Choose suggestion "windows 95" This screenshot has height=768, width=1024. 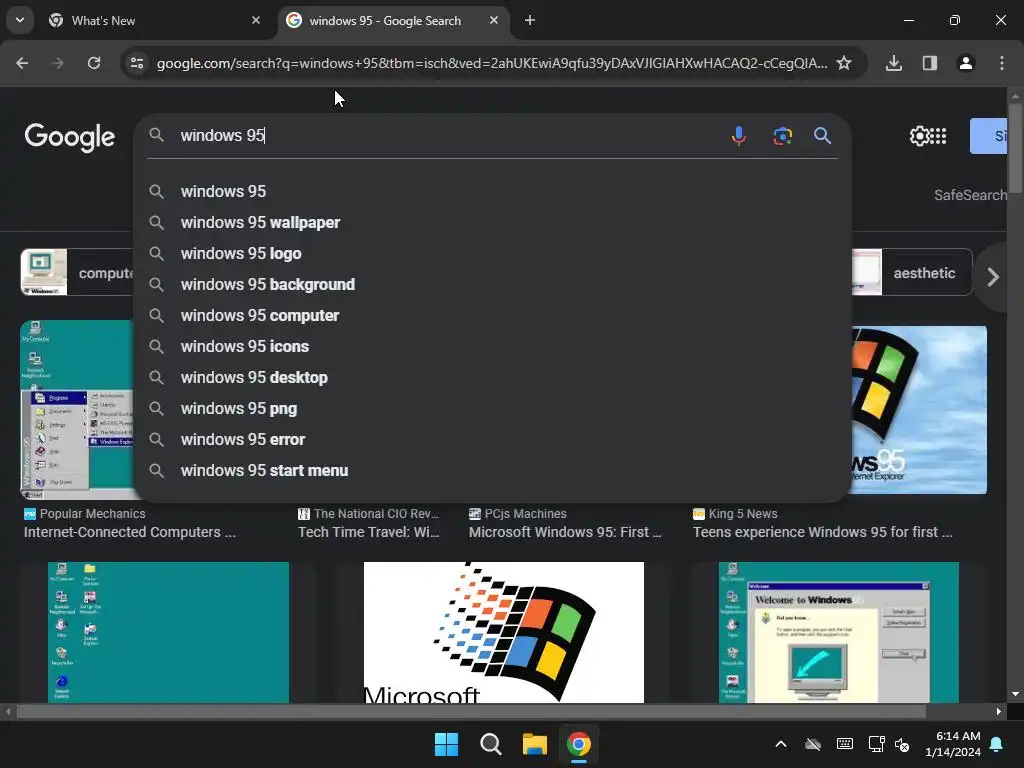(x=492, y=191)
